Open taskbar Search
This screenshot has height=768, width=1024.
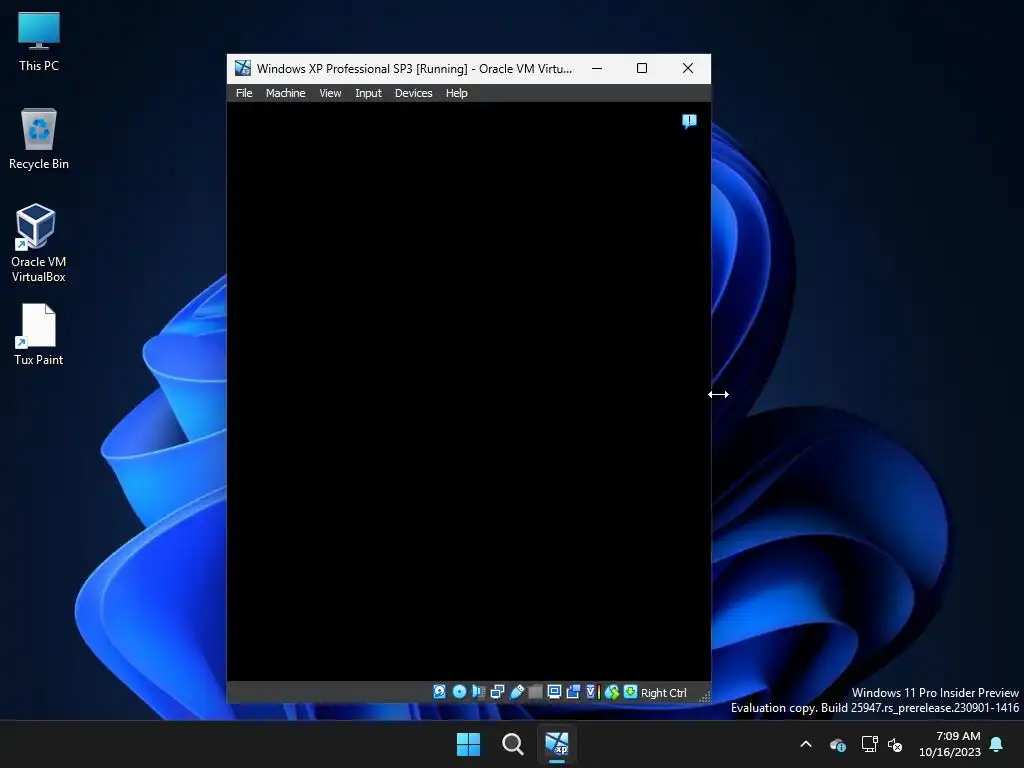513,744
